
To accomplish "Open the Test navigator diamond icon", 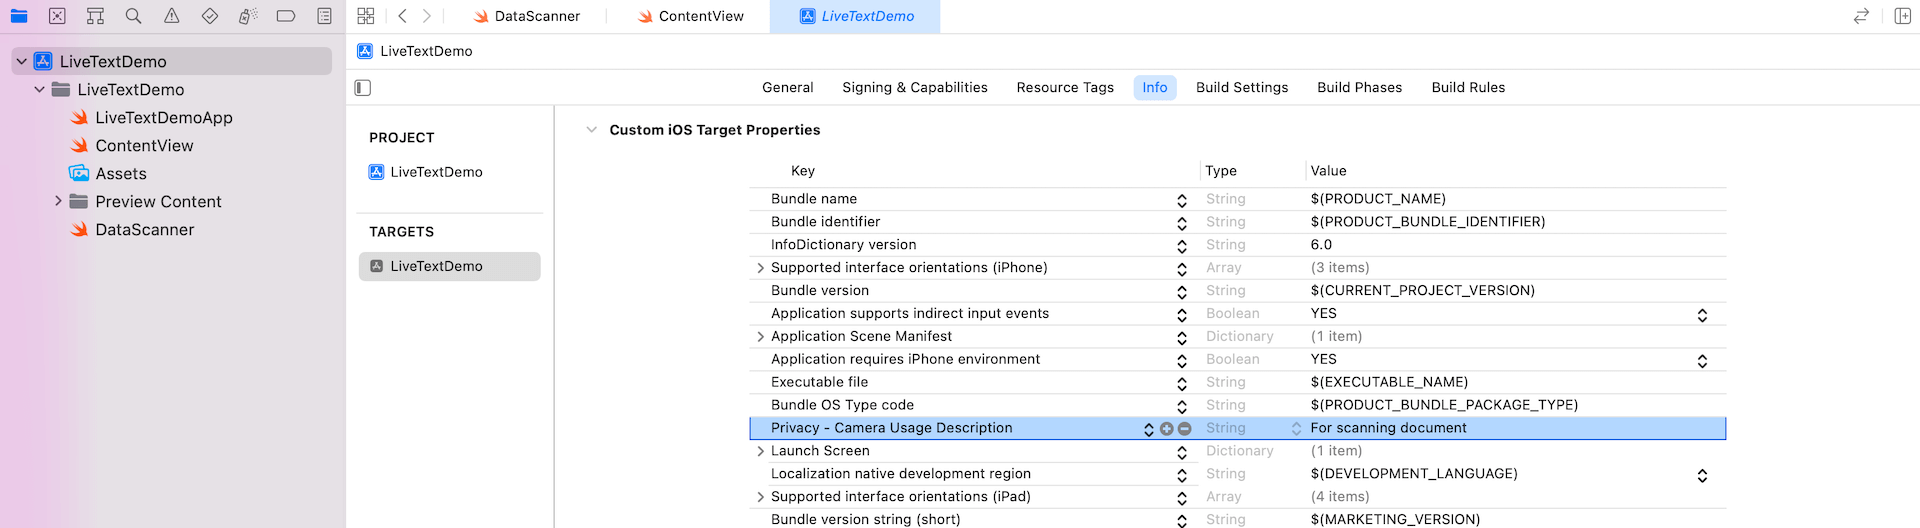I will click(x=210, y=16).
